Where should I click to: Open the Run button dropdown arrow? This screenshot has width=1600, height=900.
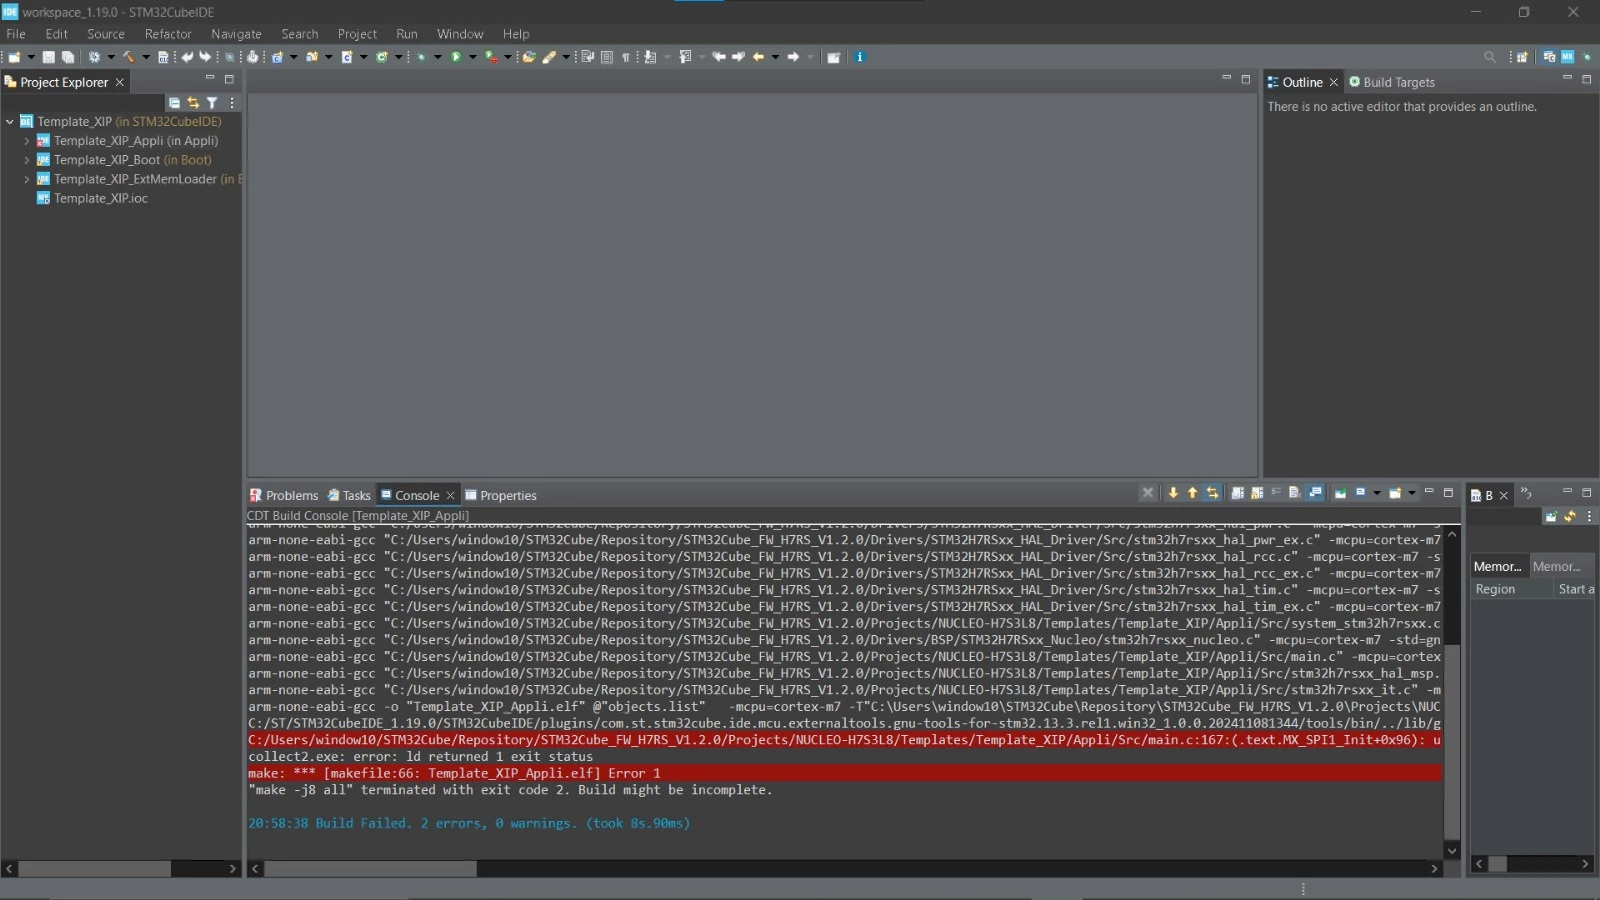click(x=472, y=57)
